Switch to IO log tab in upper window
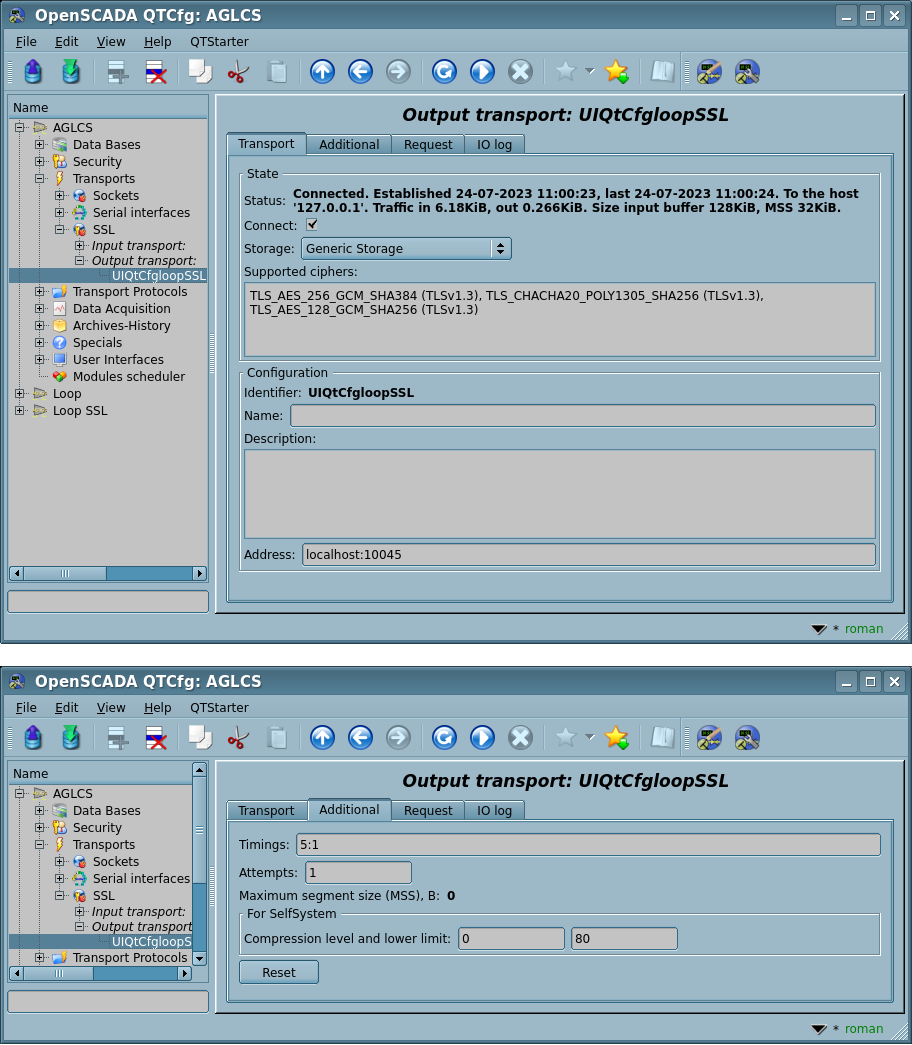The height and width of the screenshot is (1045, 912). 494,145
